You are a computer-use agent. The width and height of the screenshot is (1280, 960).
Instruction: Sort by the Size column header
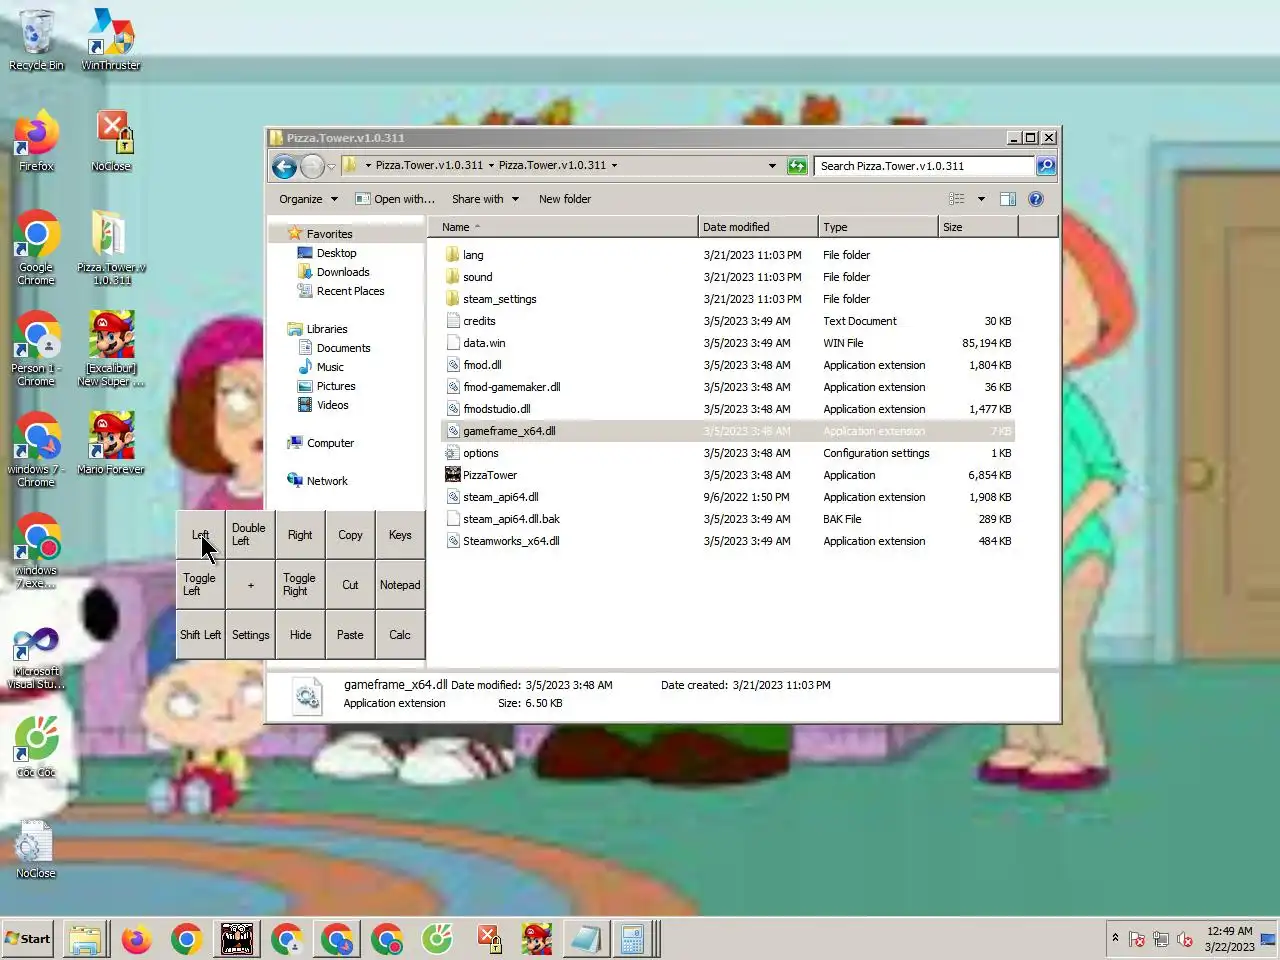[x=978, y=227]
